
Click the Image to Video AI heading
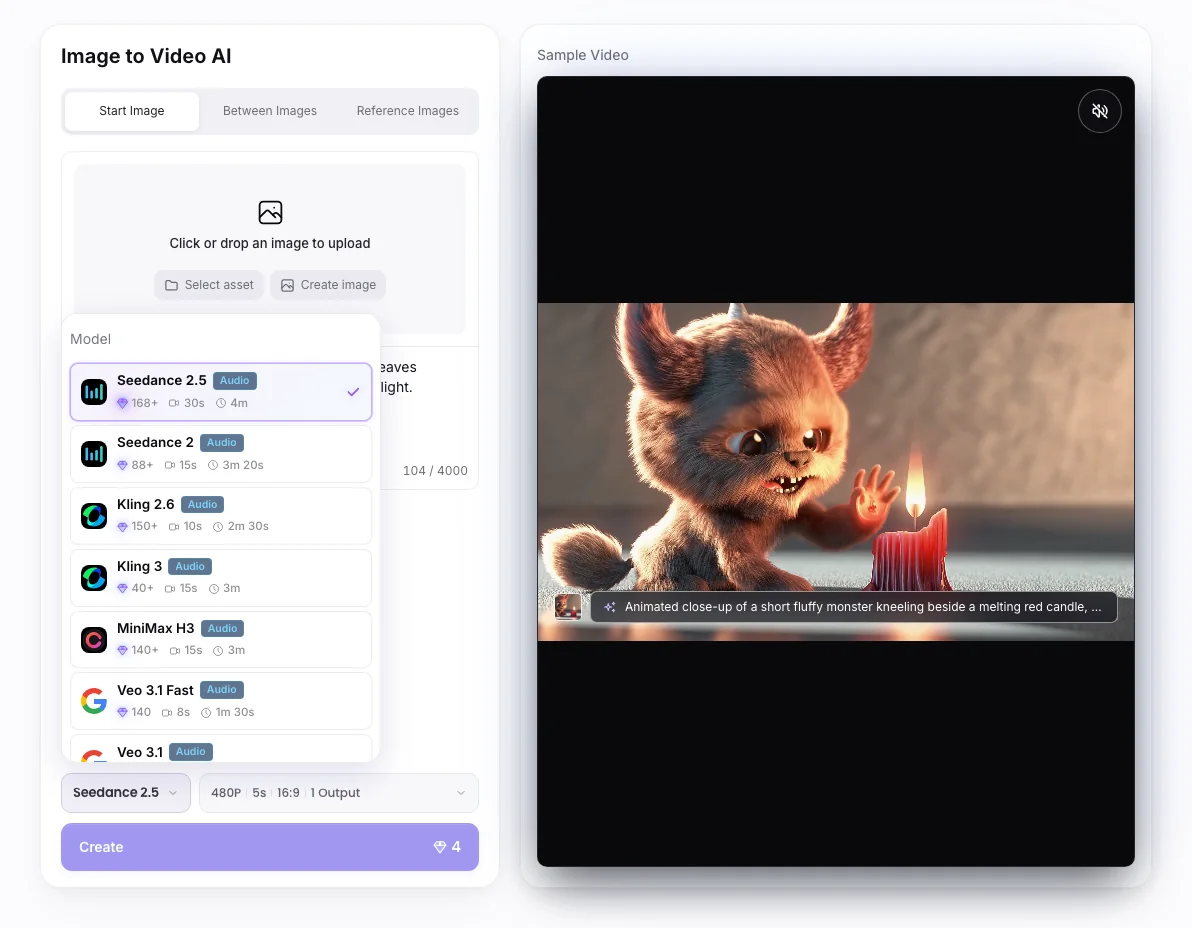[146, 56]
